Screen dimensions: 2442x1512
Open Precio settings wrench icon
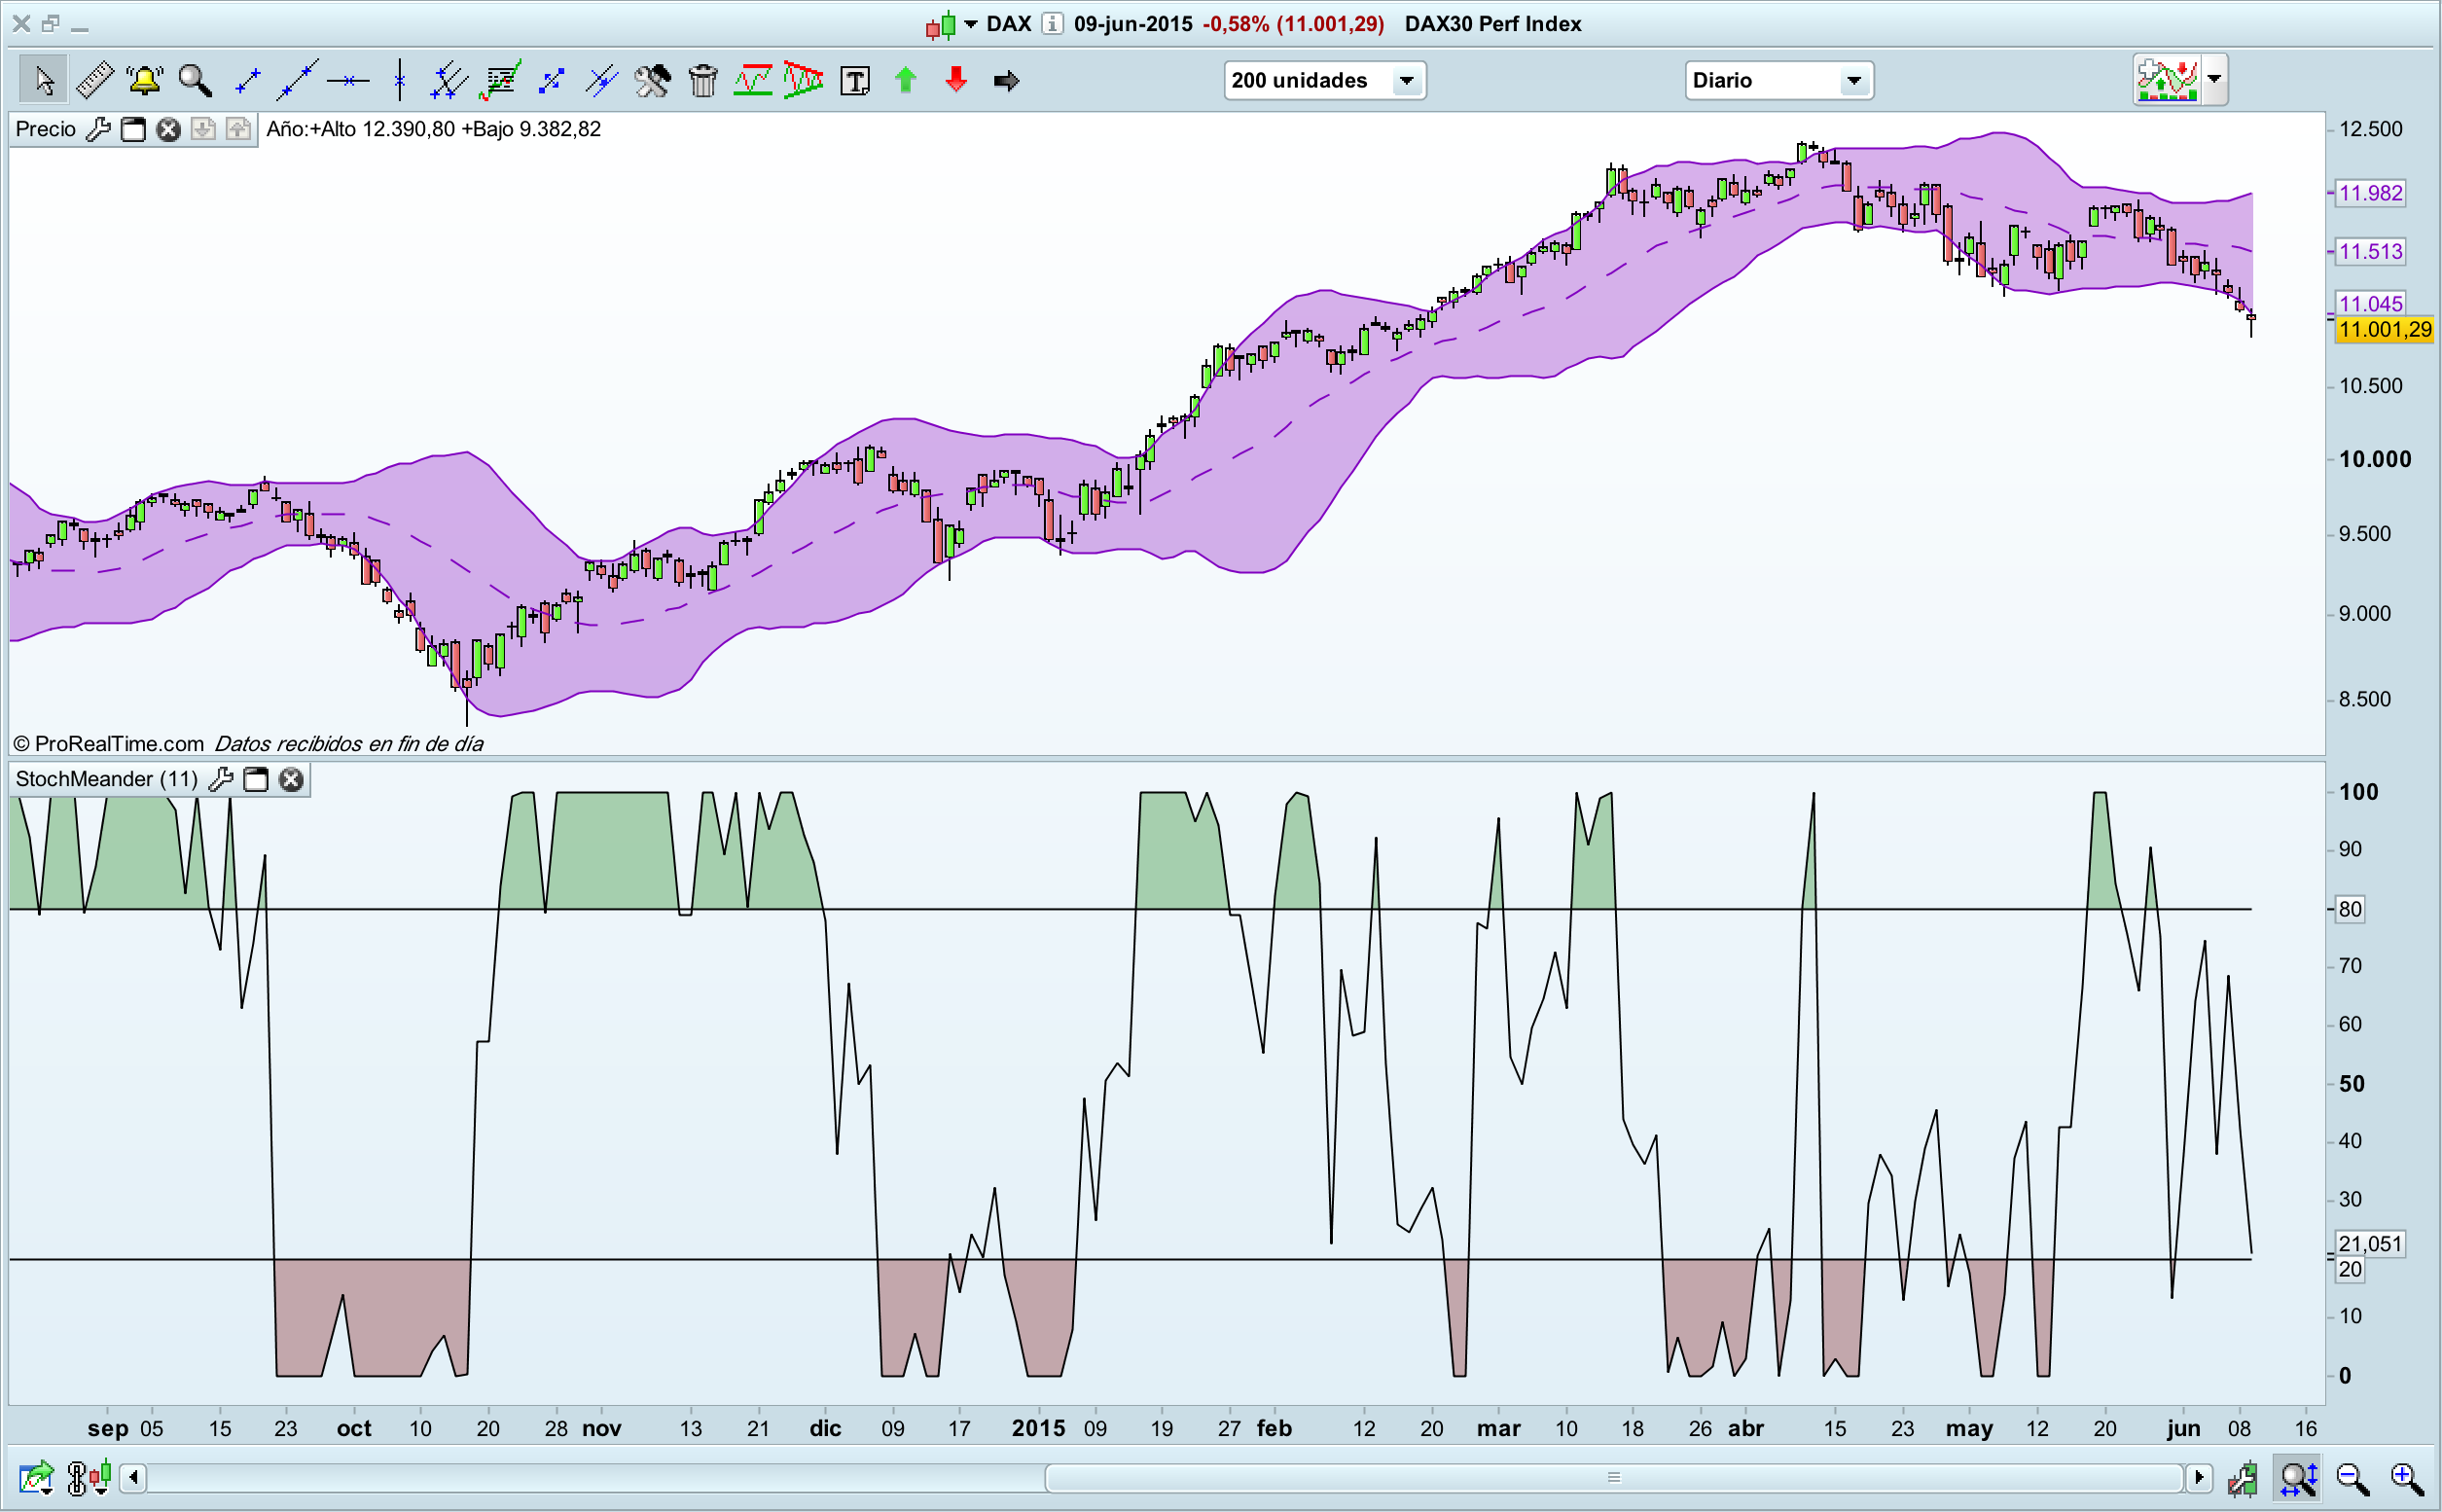coord(98,129)
